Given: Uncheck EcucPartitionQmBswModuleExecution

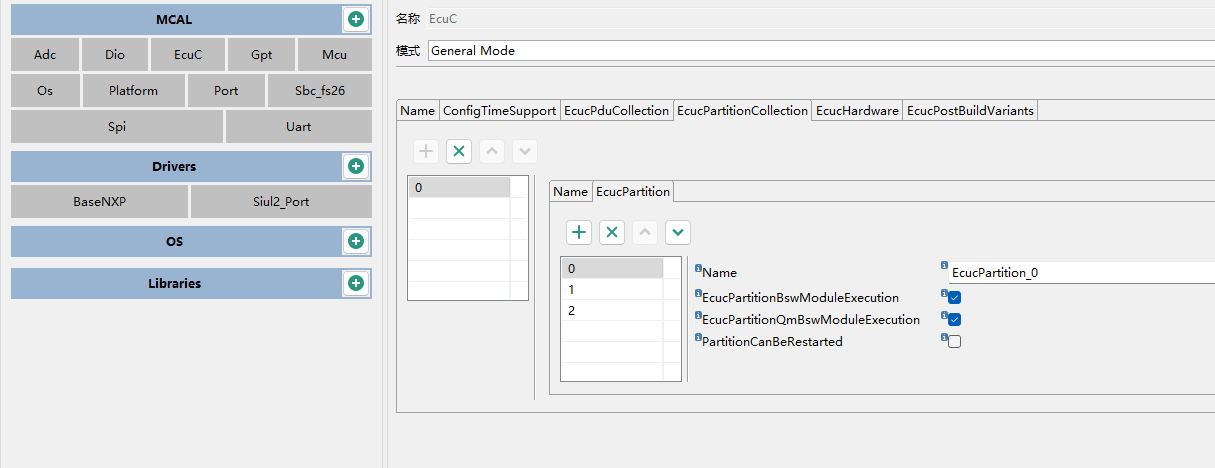Looking at the screenshot, I should (955, 320).
